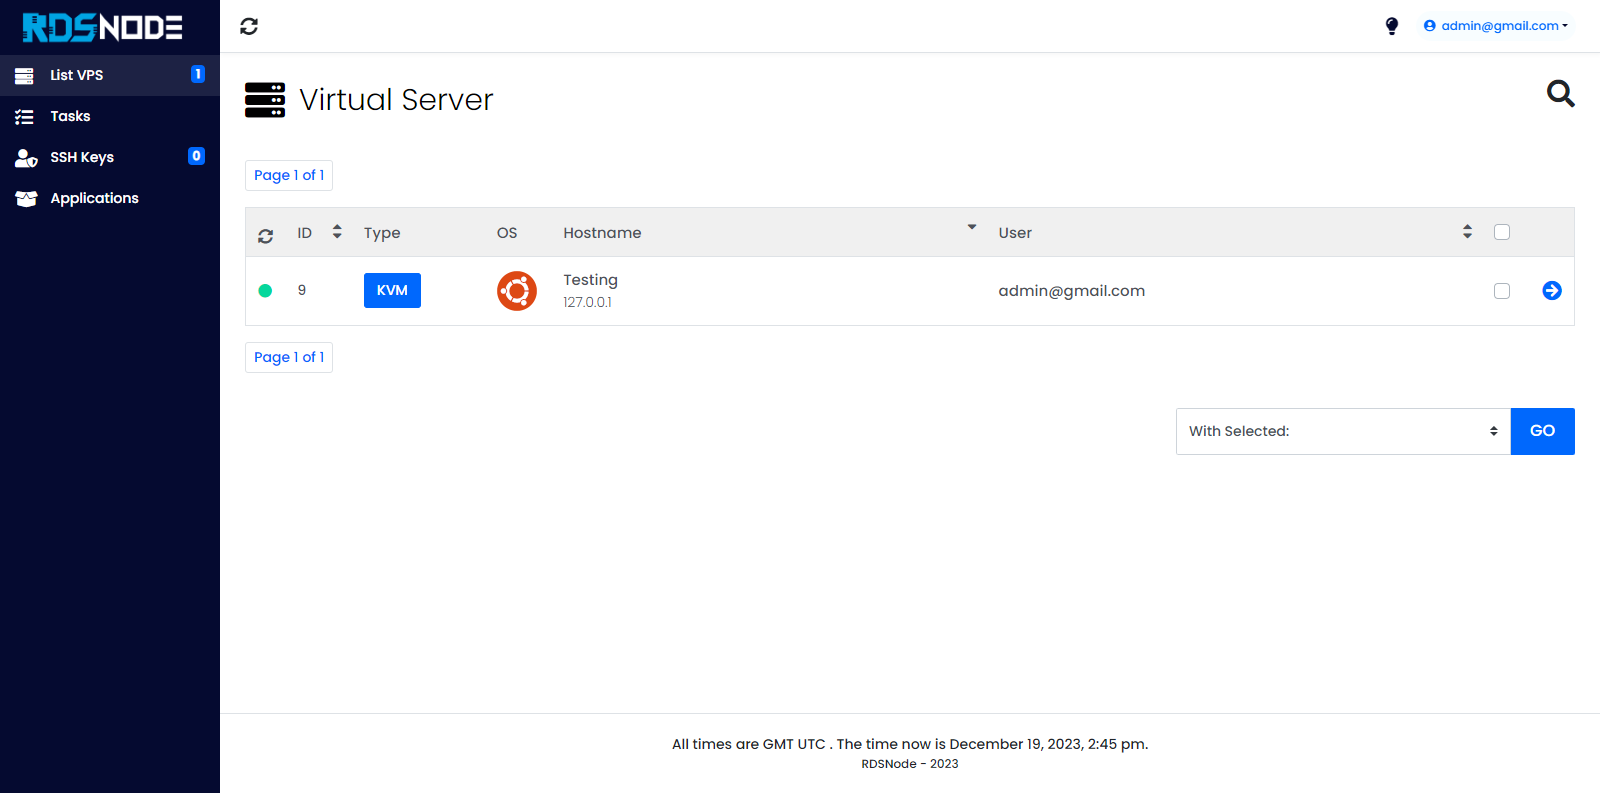This screenshot has width=1600, height=793.
Task: Check the checkbox for Testing server row
Action: coord(1501,291)
